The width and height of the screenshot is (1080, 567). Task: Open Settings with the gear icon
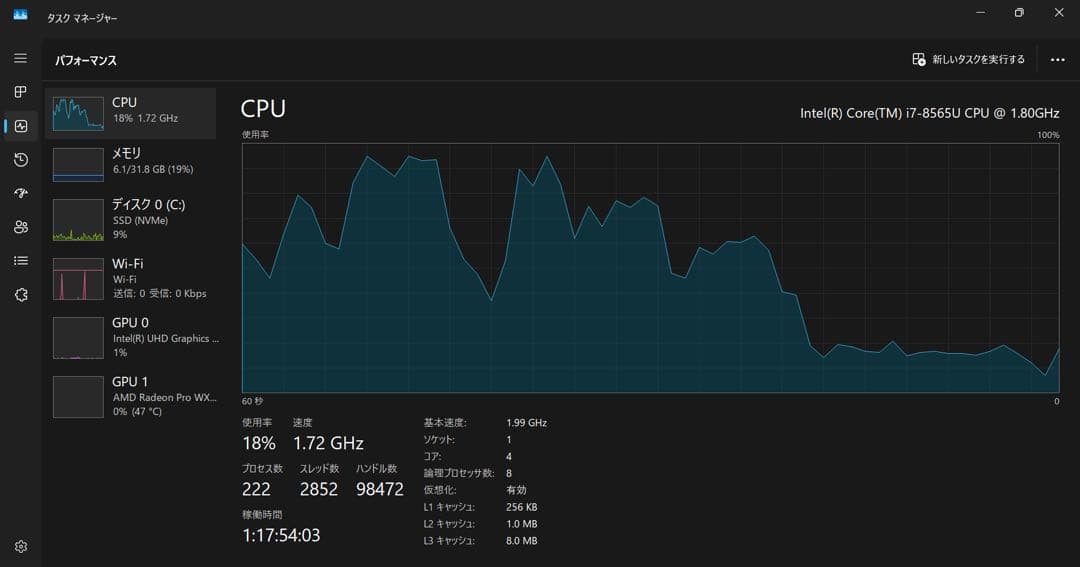click(21, 547)
